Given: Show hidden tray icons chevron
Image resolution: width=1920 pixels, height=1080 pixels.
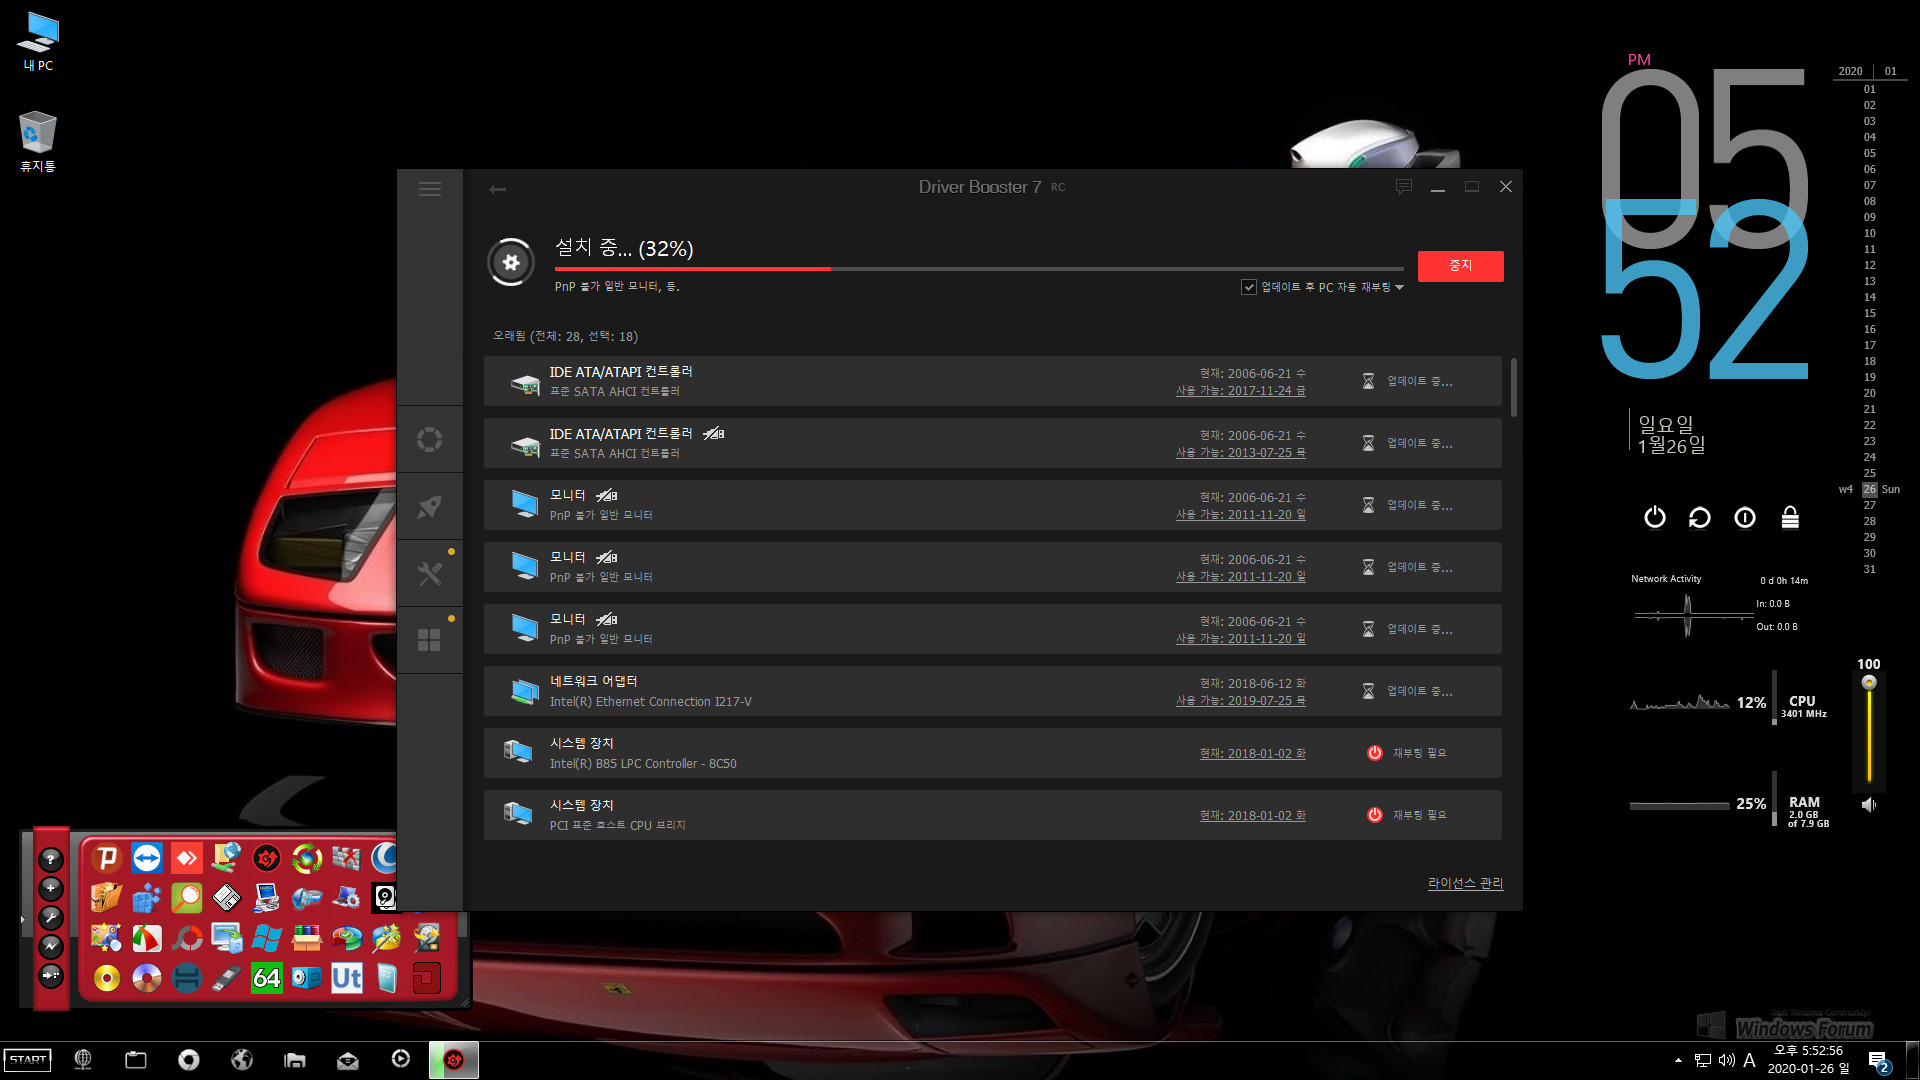Looking at the screenshot, I should tap(1678, 1060).
